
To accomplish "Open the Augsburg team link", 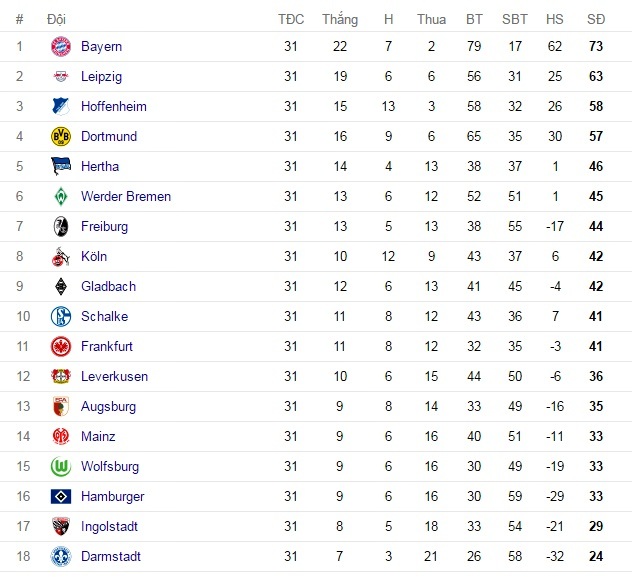I will (108, 406).
